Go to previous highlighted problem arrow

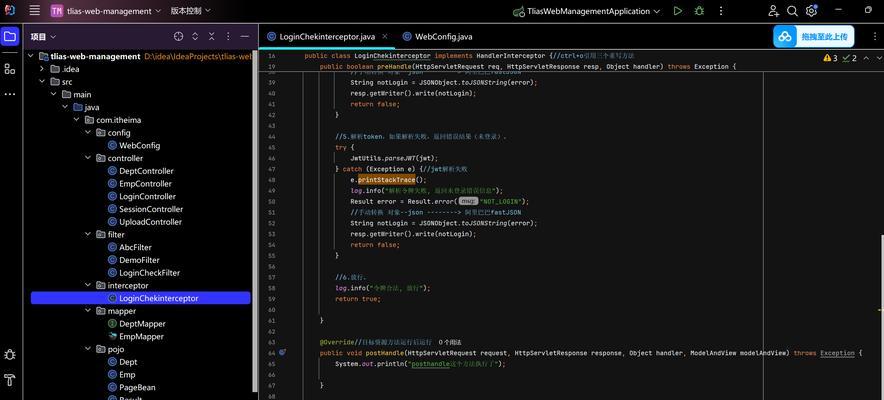(x=866, y=57)
